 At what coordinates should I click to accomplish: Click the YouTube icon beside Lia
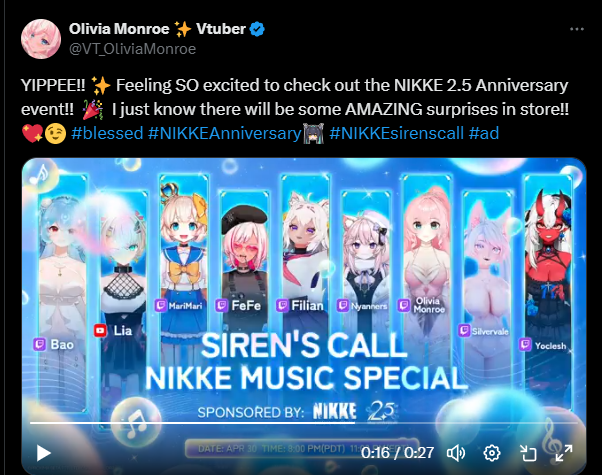100,330
